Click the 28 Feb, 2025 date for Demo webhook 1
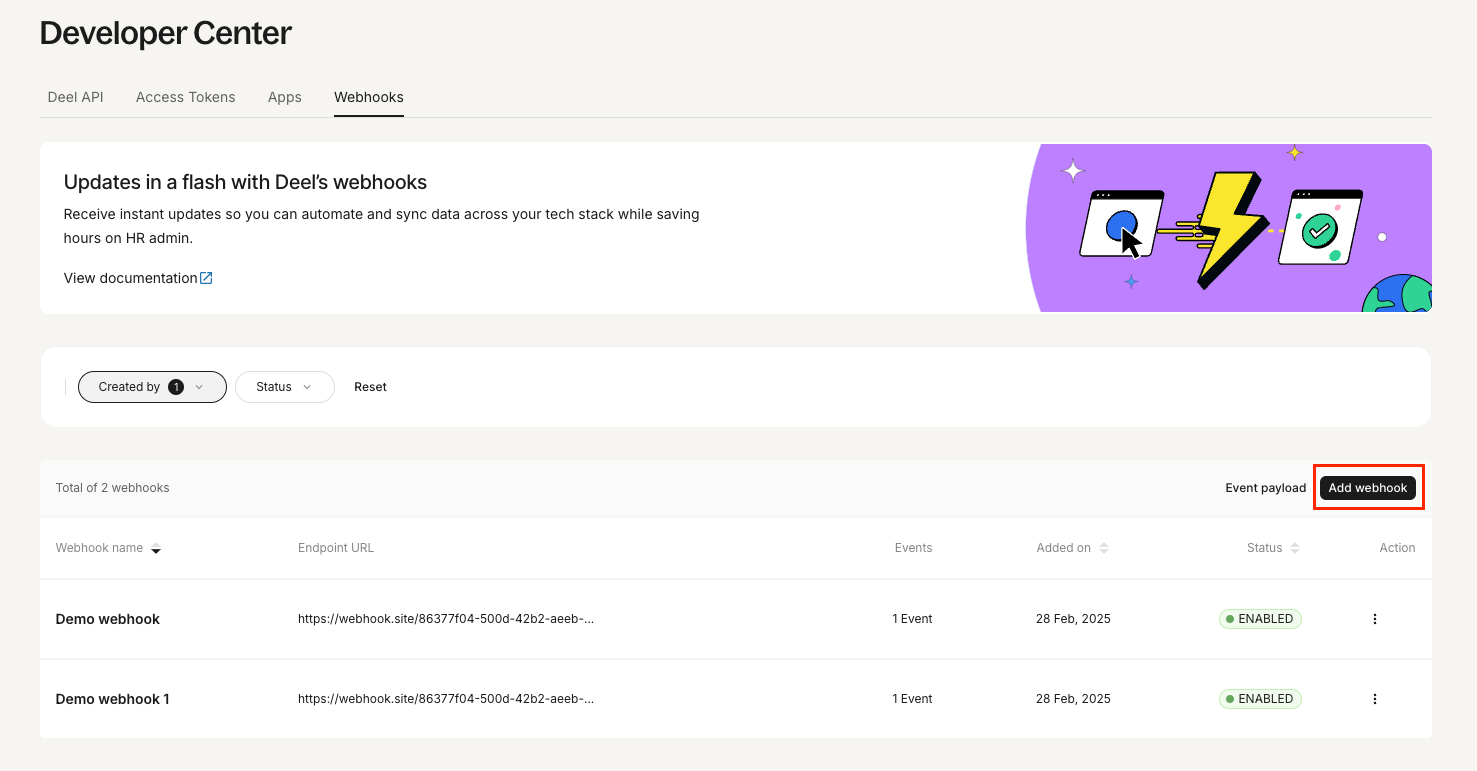This screenshot has height=771, width=1477. [1073, 699]
